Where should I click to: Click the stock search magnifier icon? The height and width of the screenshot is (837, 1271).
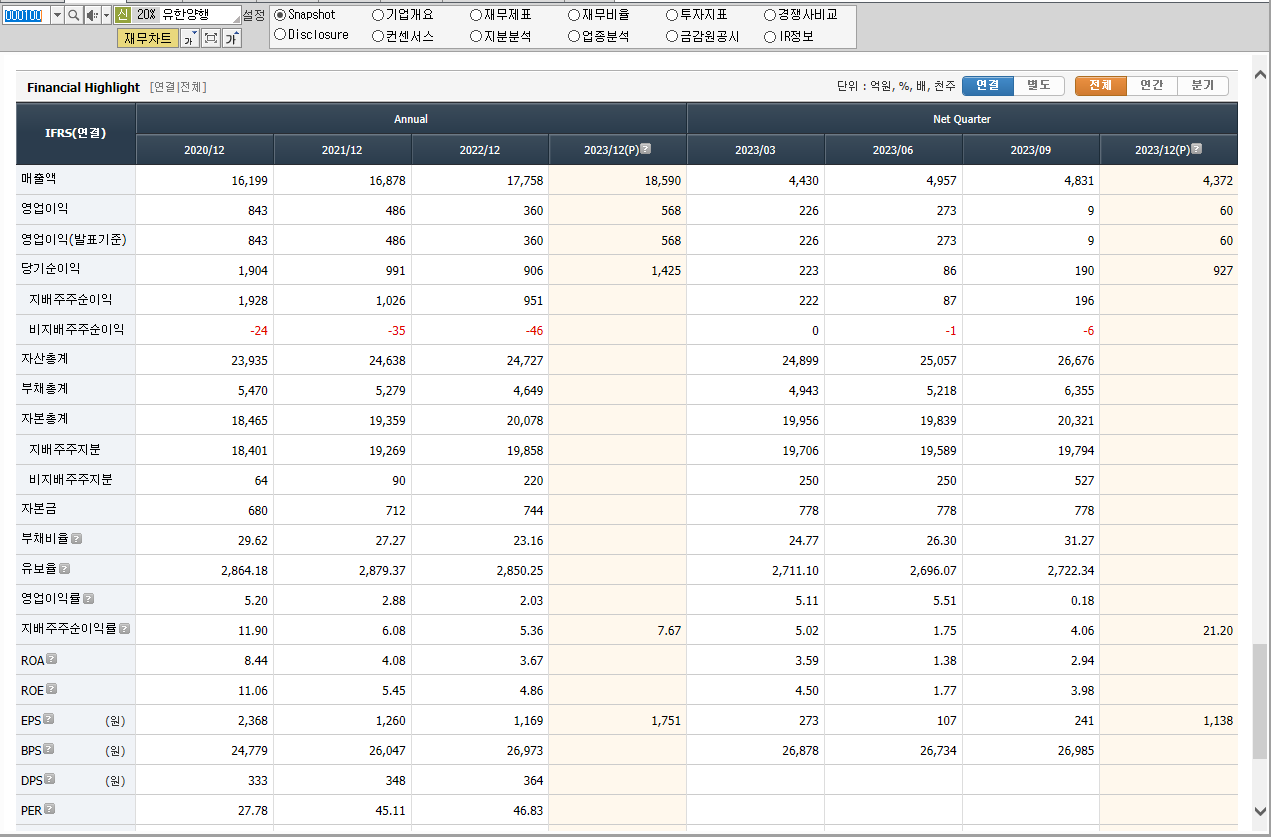74,15
